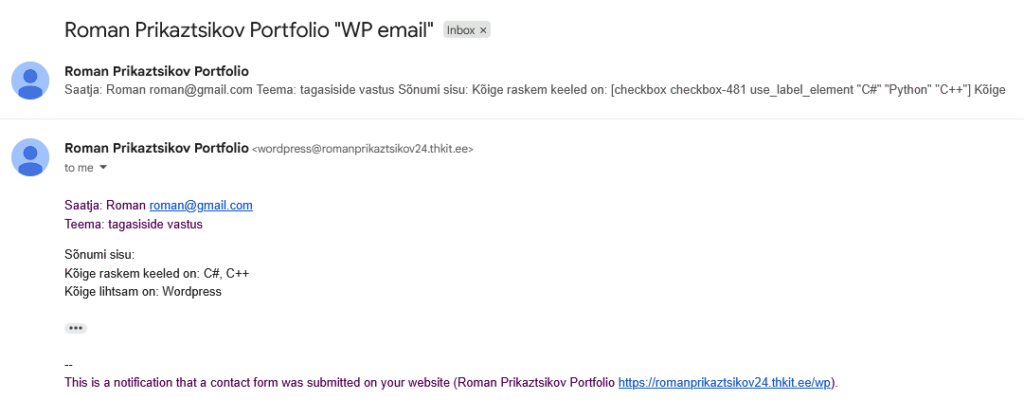Click the expanded message's sender avatar
The height and width of the screenshot is (418, 1024).
pos(30,158)
